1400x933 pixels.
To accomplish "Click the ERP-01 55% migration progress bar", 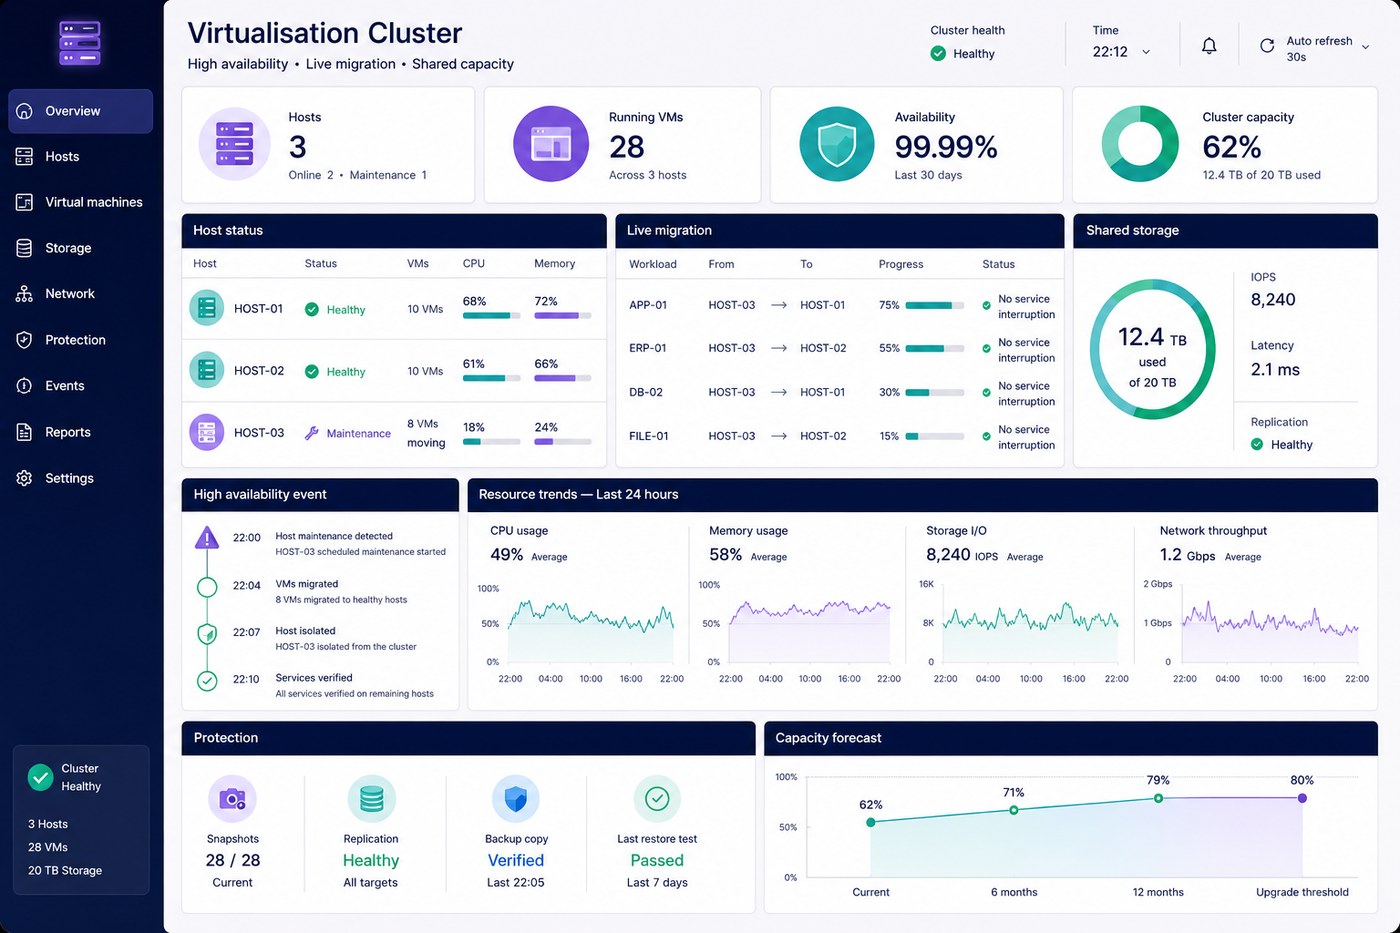I will [x=935, y=348].
